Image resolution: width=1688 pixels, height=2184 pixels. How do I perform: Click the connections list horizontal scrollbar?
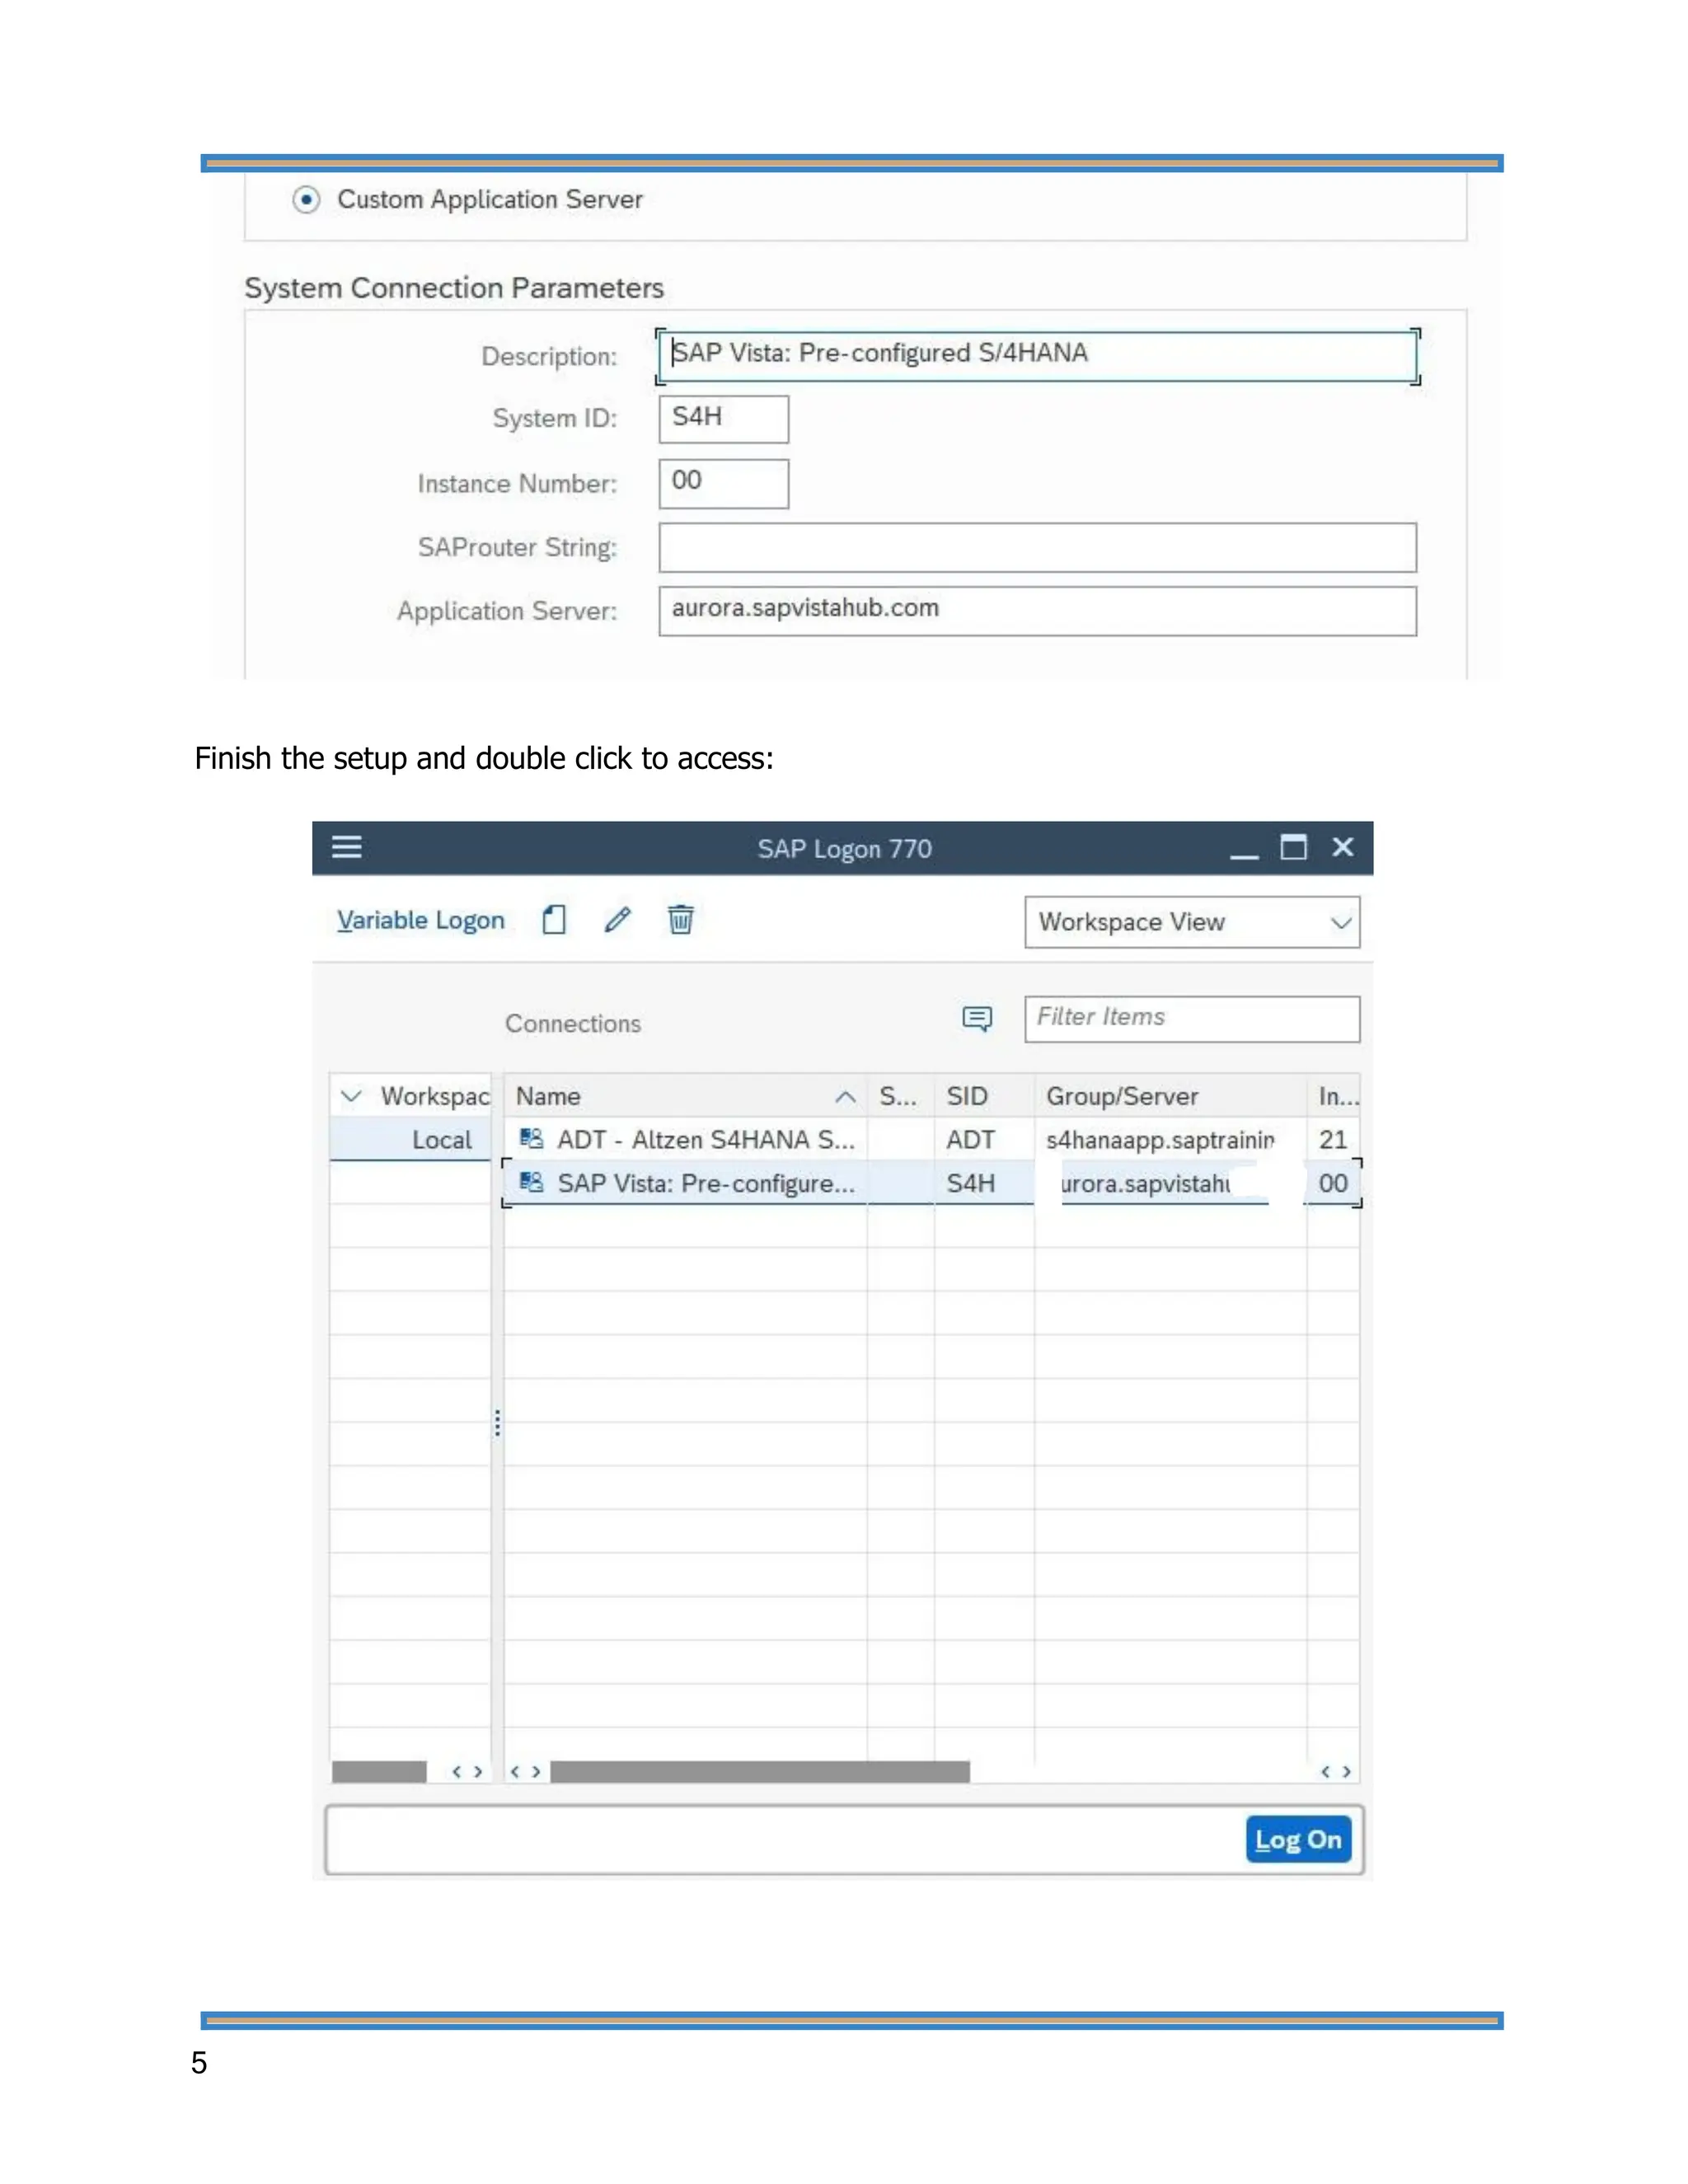pyautogui.click(x=760, y=1772)
